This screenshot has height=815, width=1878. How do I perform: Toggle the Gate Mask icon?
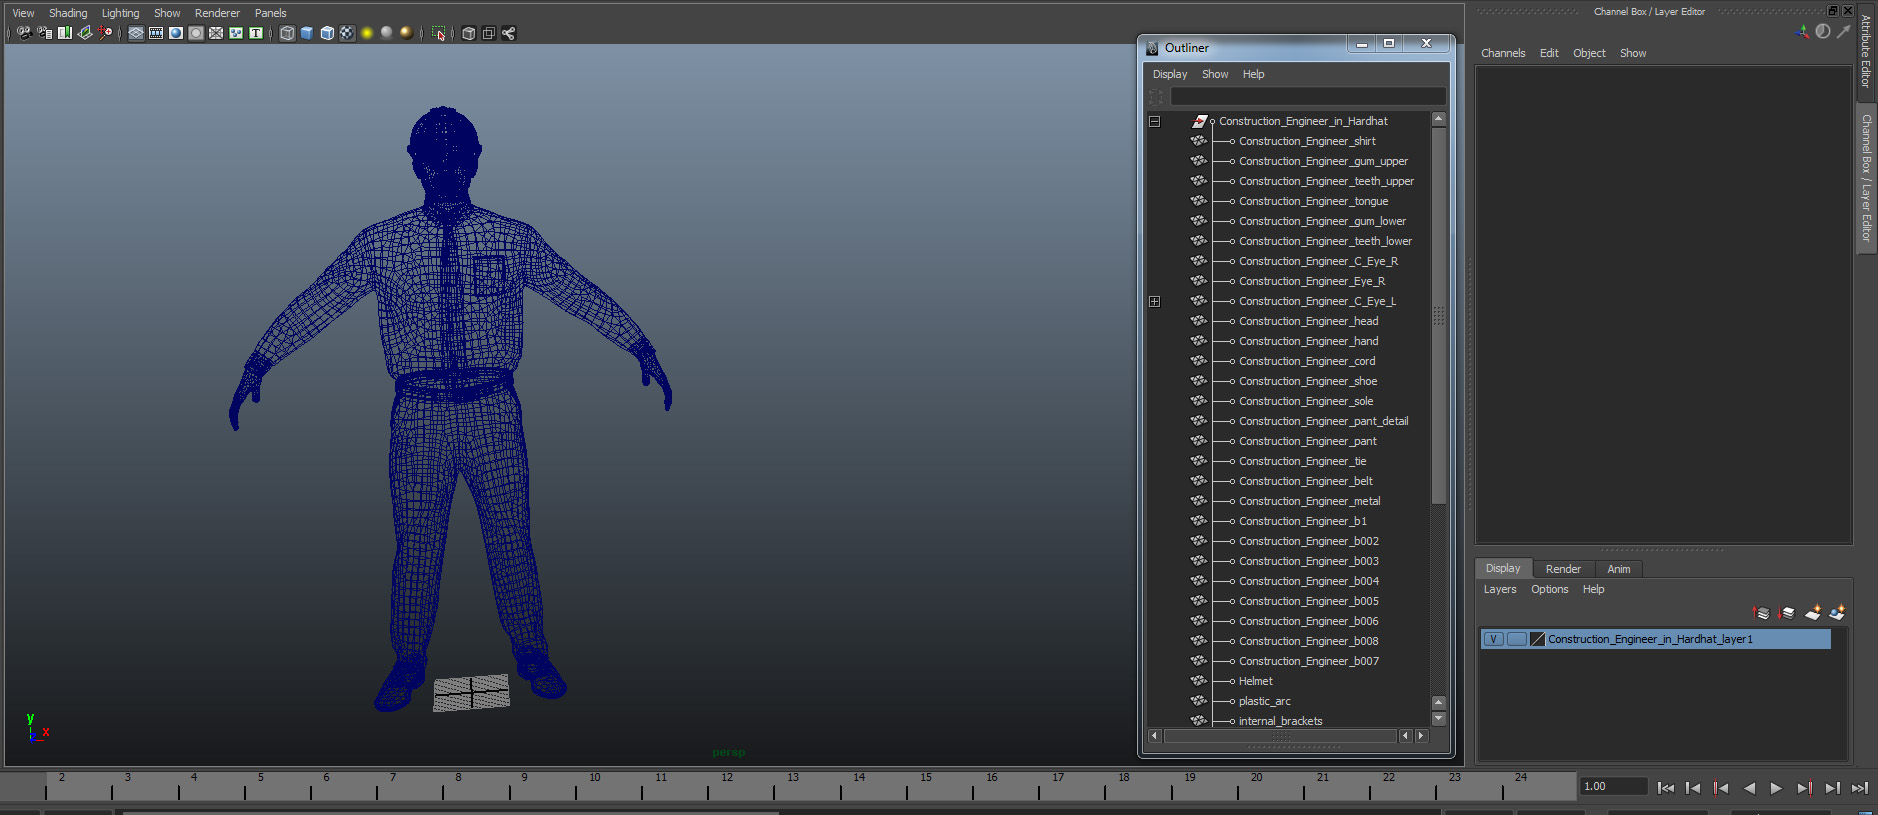(196, 33)
